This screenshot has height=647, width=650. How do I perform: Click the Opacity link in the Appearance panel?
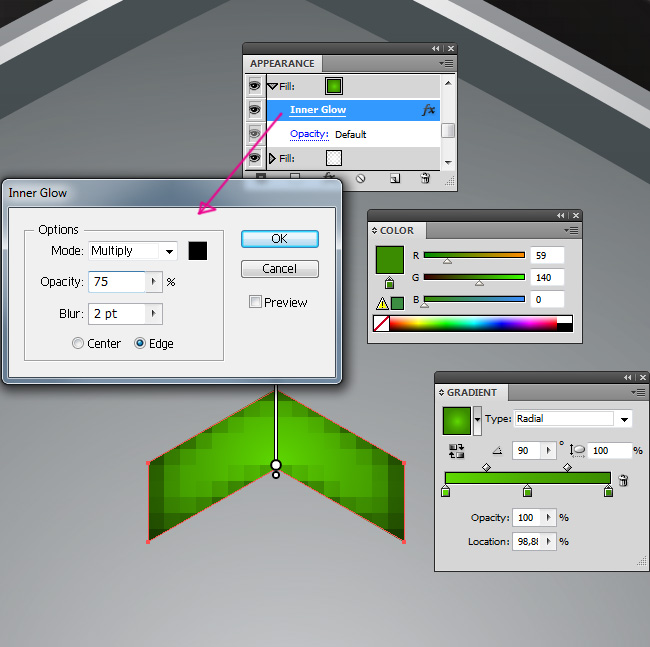(x=309, y=134)
